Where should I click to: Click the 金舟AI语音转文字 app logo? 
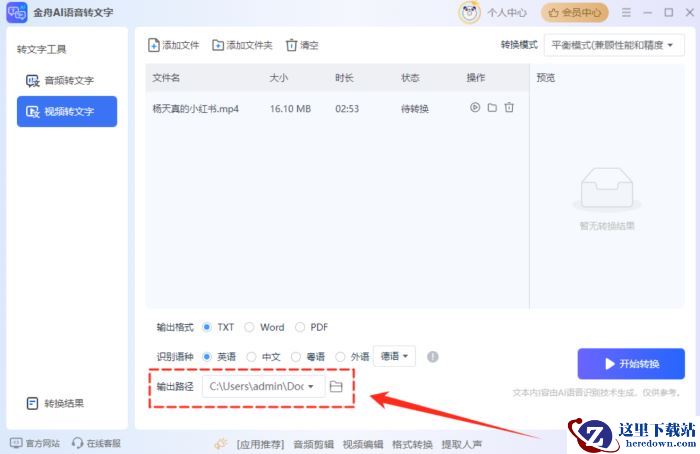(17, 12)
